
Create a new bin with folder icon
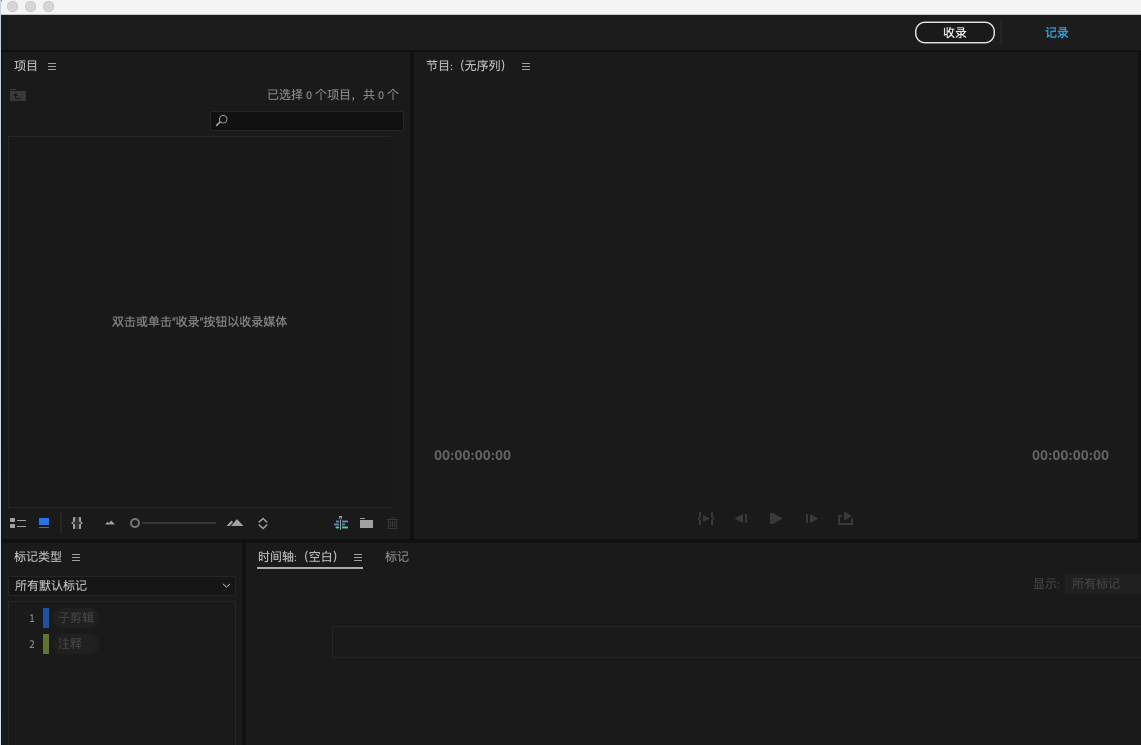[367, 523]
